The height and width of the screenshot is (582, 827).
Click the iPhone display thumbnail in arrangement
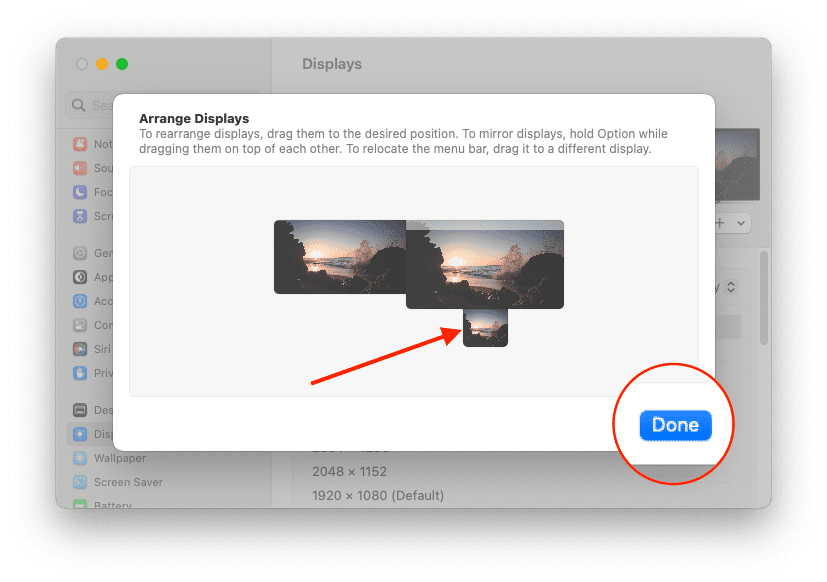click(x=485, y=328)
